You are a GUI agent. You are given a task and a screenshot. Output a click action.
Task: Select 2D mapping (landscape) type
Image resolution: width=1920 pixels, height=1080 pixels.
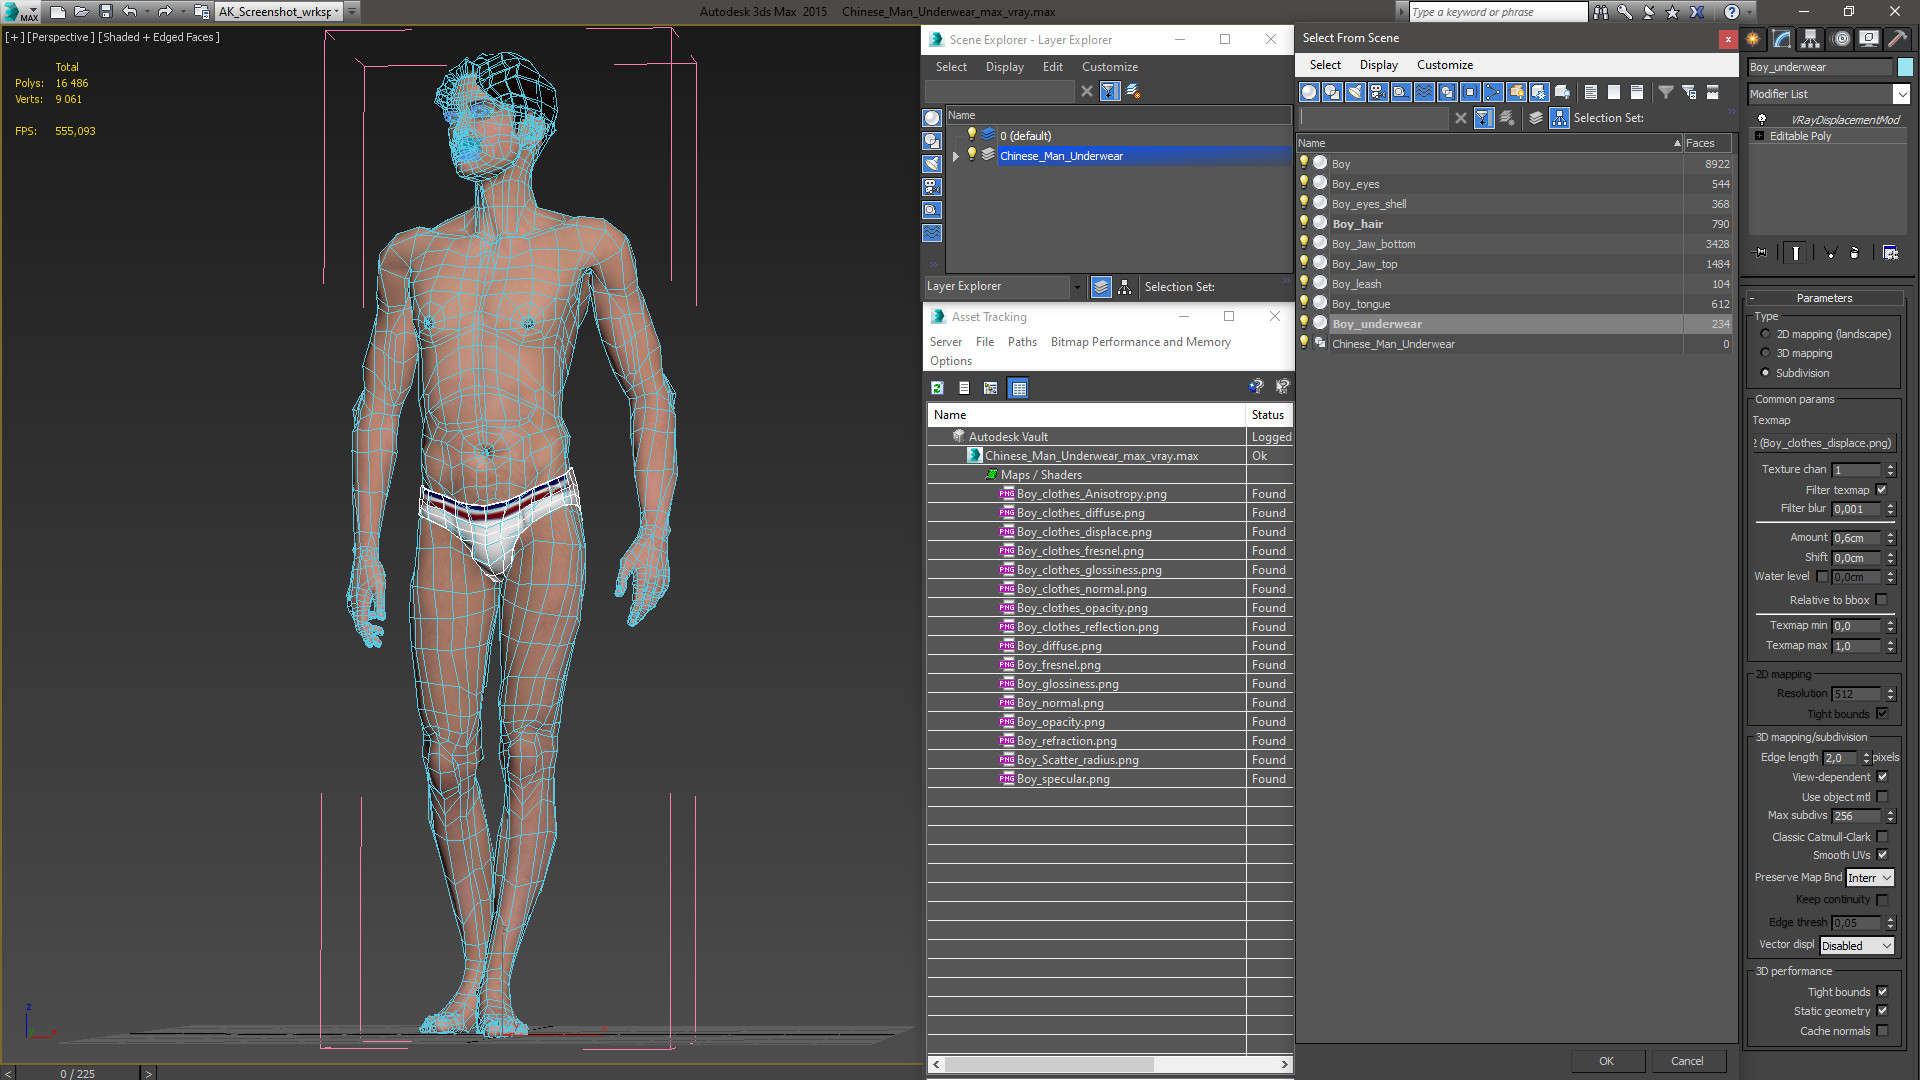pyautogui.click(x=1765, y=335)
